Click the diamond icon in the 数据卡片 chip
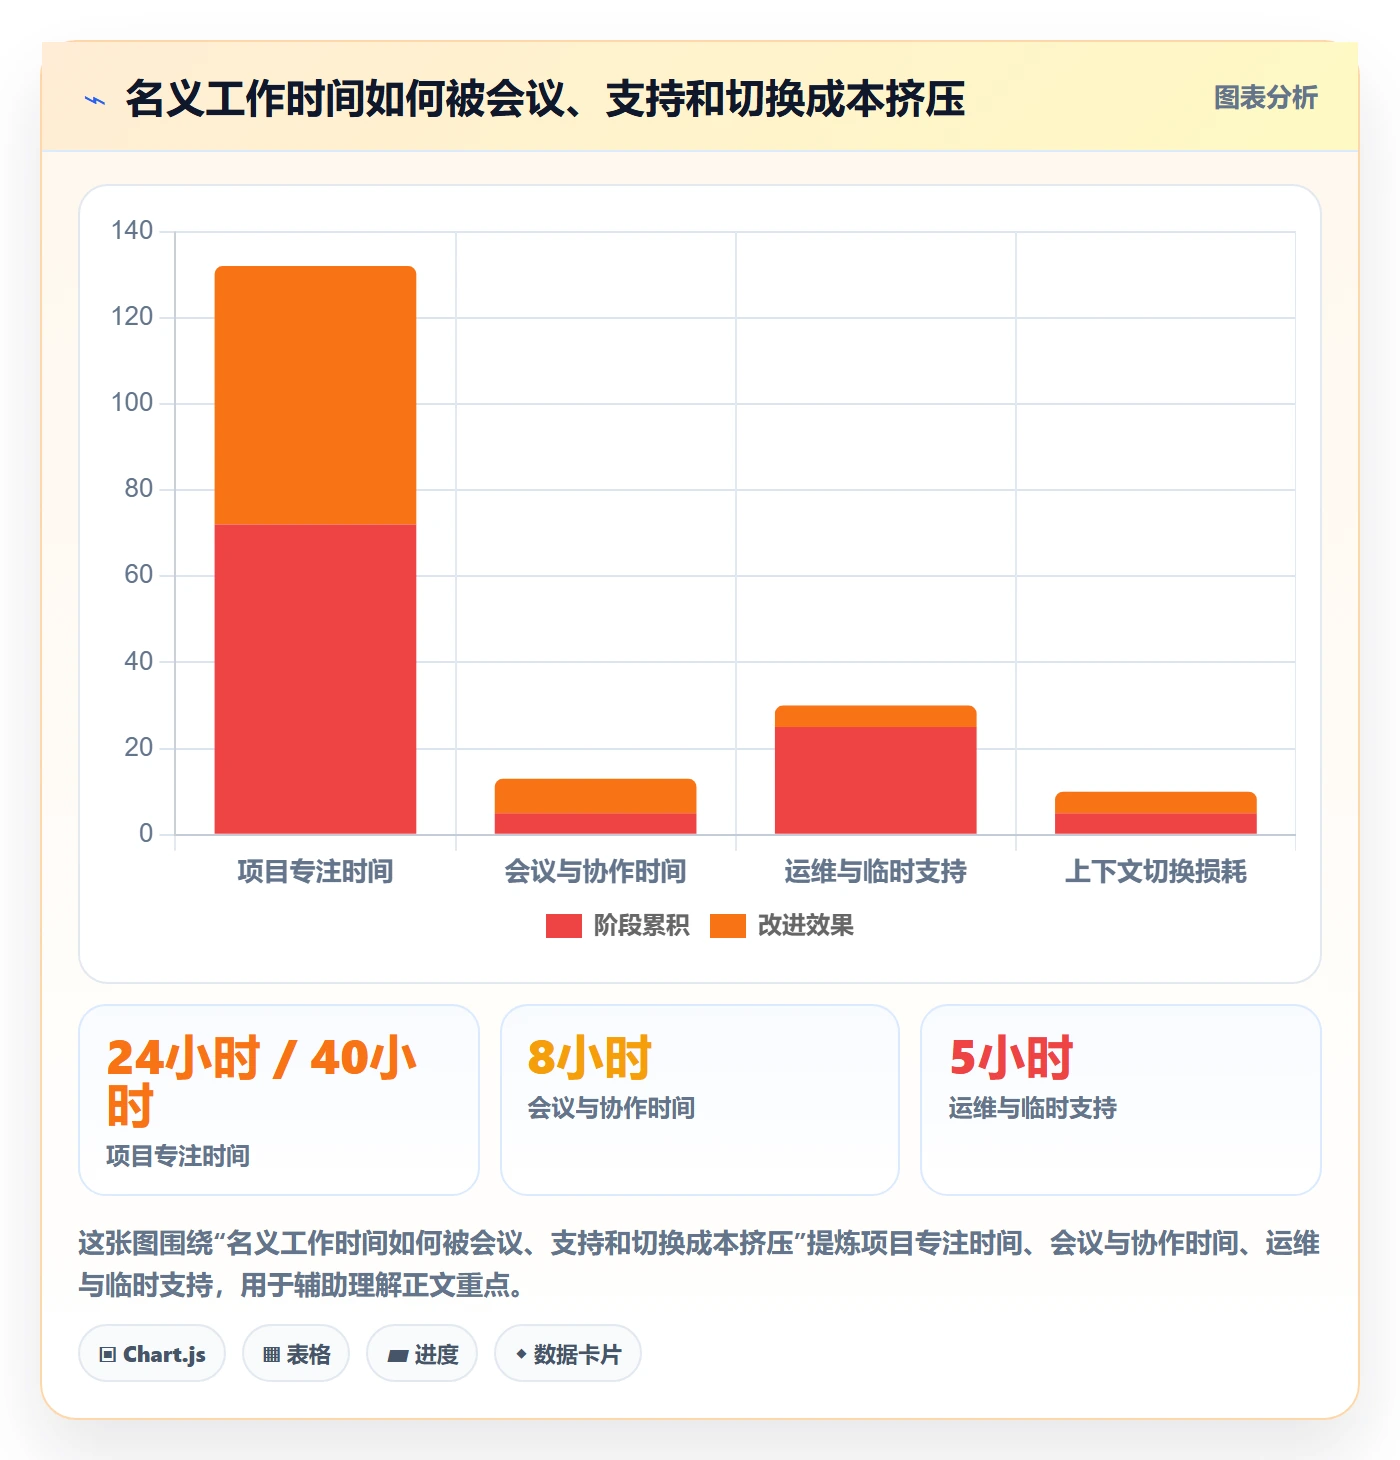This screenshot has height=1460, width=1400. click(x=521, y=1354)
